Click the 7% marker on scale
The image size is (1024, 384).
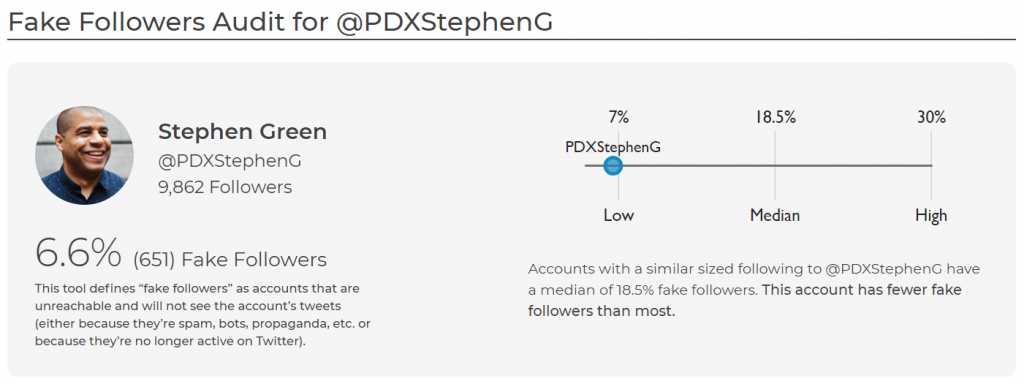click(618, 118)
